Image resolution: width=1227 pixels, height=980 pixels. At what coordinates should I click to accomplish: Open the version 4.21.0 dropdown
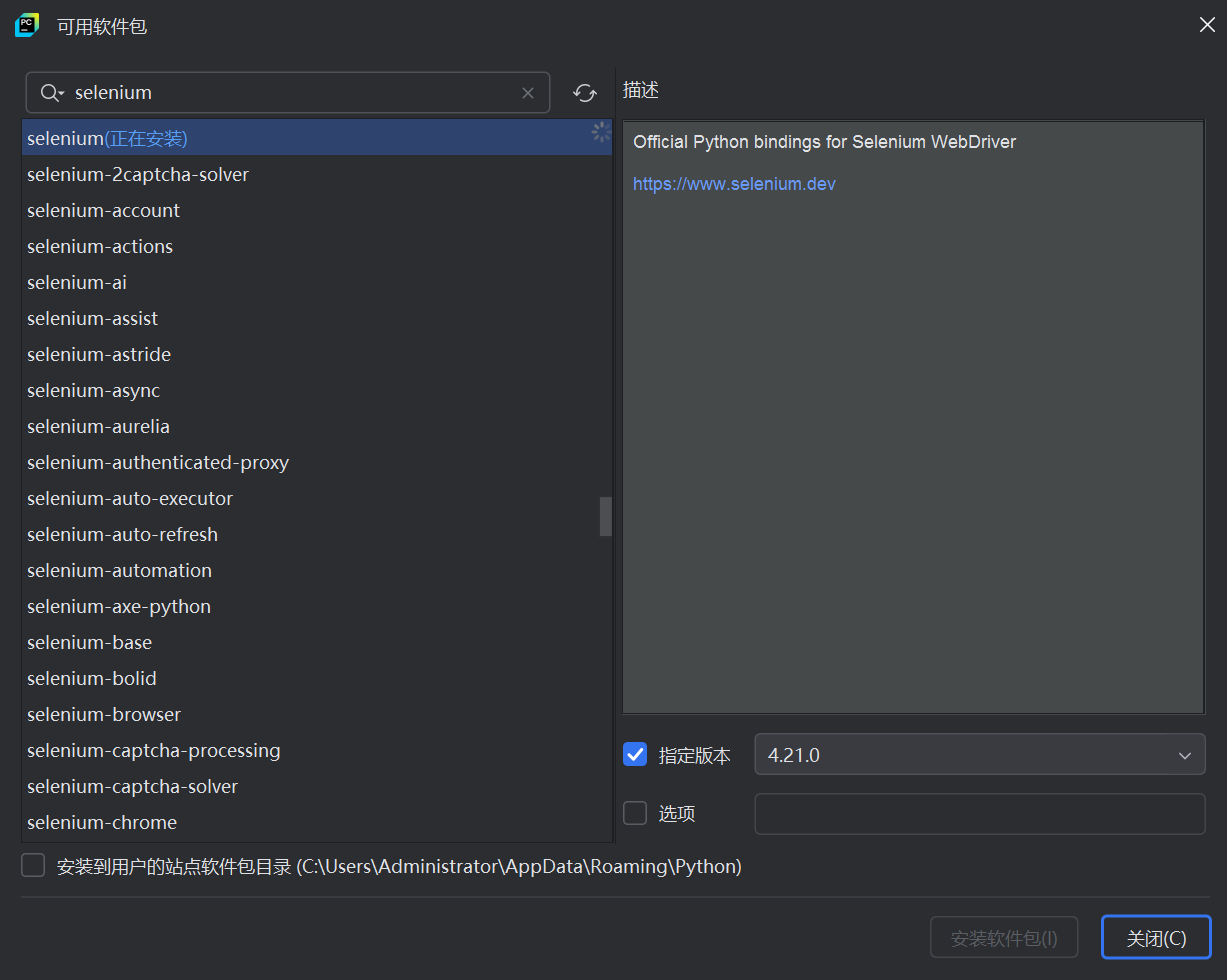click(x=980, y=754)
